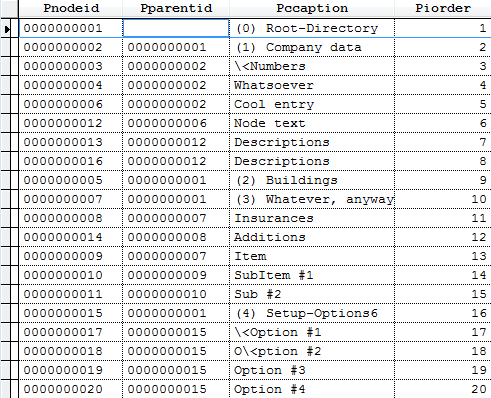Click the current-row arrow indicator
491x398 pixels.
pyautogui.click(x=7, y=29)
